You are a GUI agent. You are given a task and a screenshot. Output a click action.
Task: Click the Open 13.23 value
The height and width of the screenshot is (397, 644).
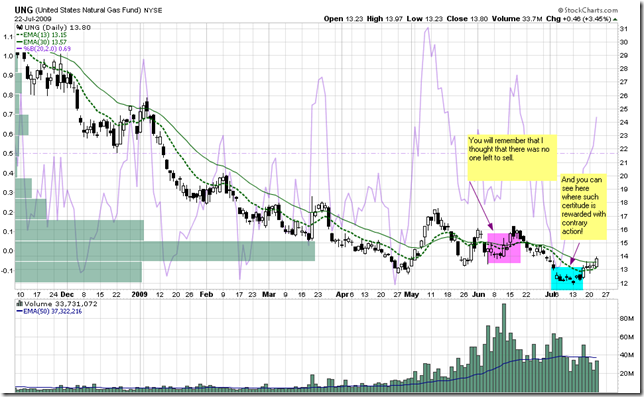click(343, 19)
